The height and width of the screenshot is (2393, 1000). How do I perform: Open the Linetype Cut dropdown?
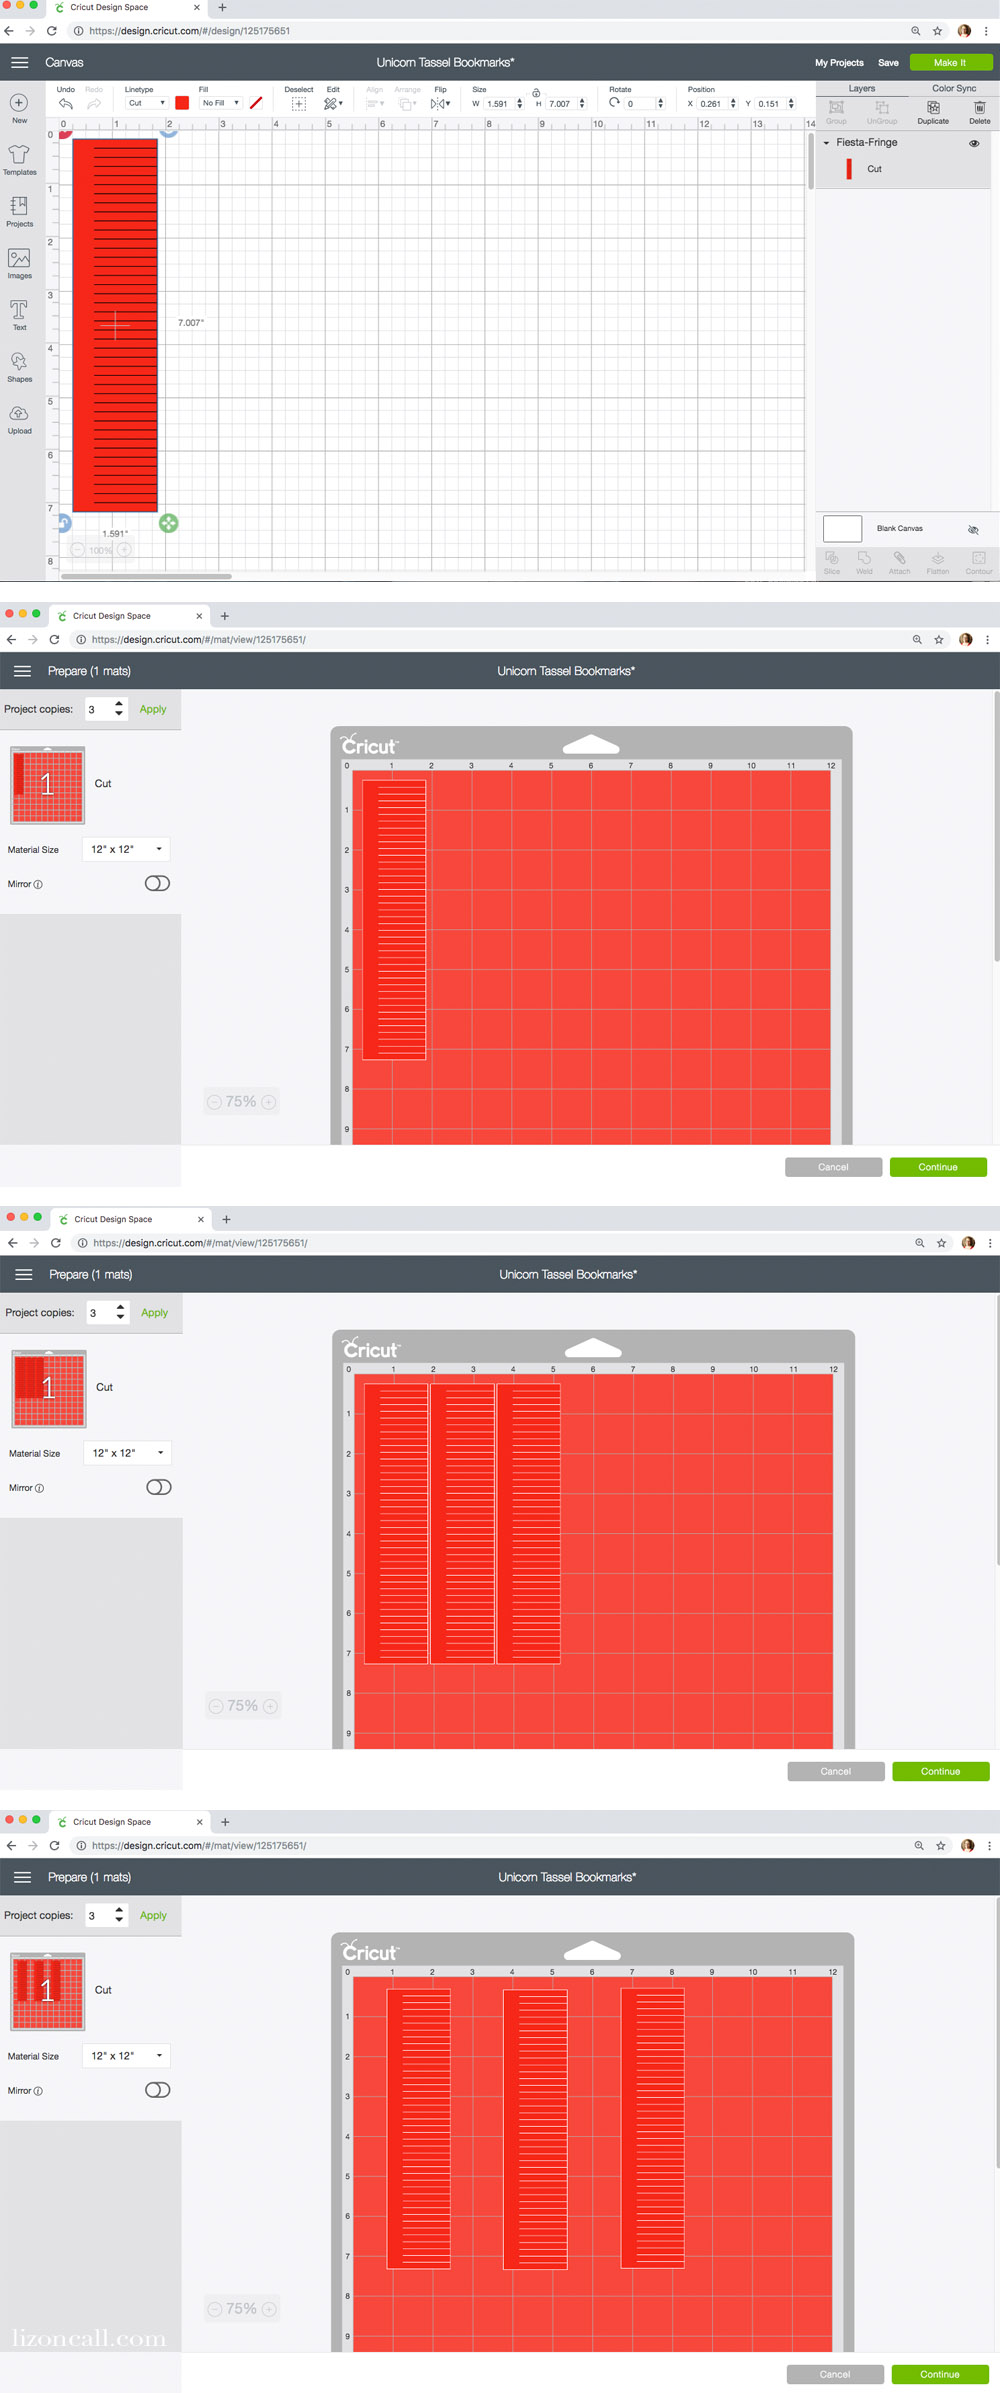tap(147, 103)
